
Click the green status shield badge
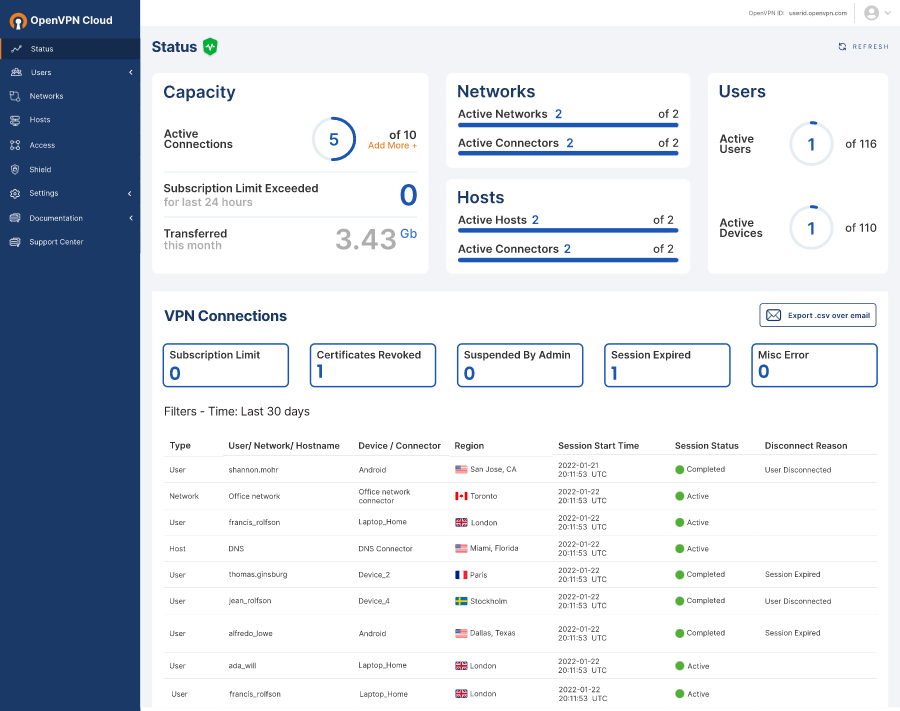pyautogui.click(x=210, y=46)
